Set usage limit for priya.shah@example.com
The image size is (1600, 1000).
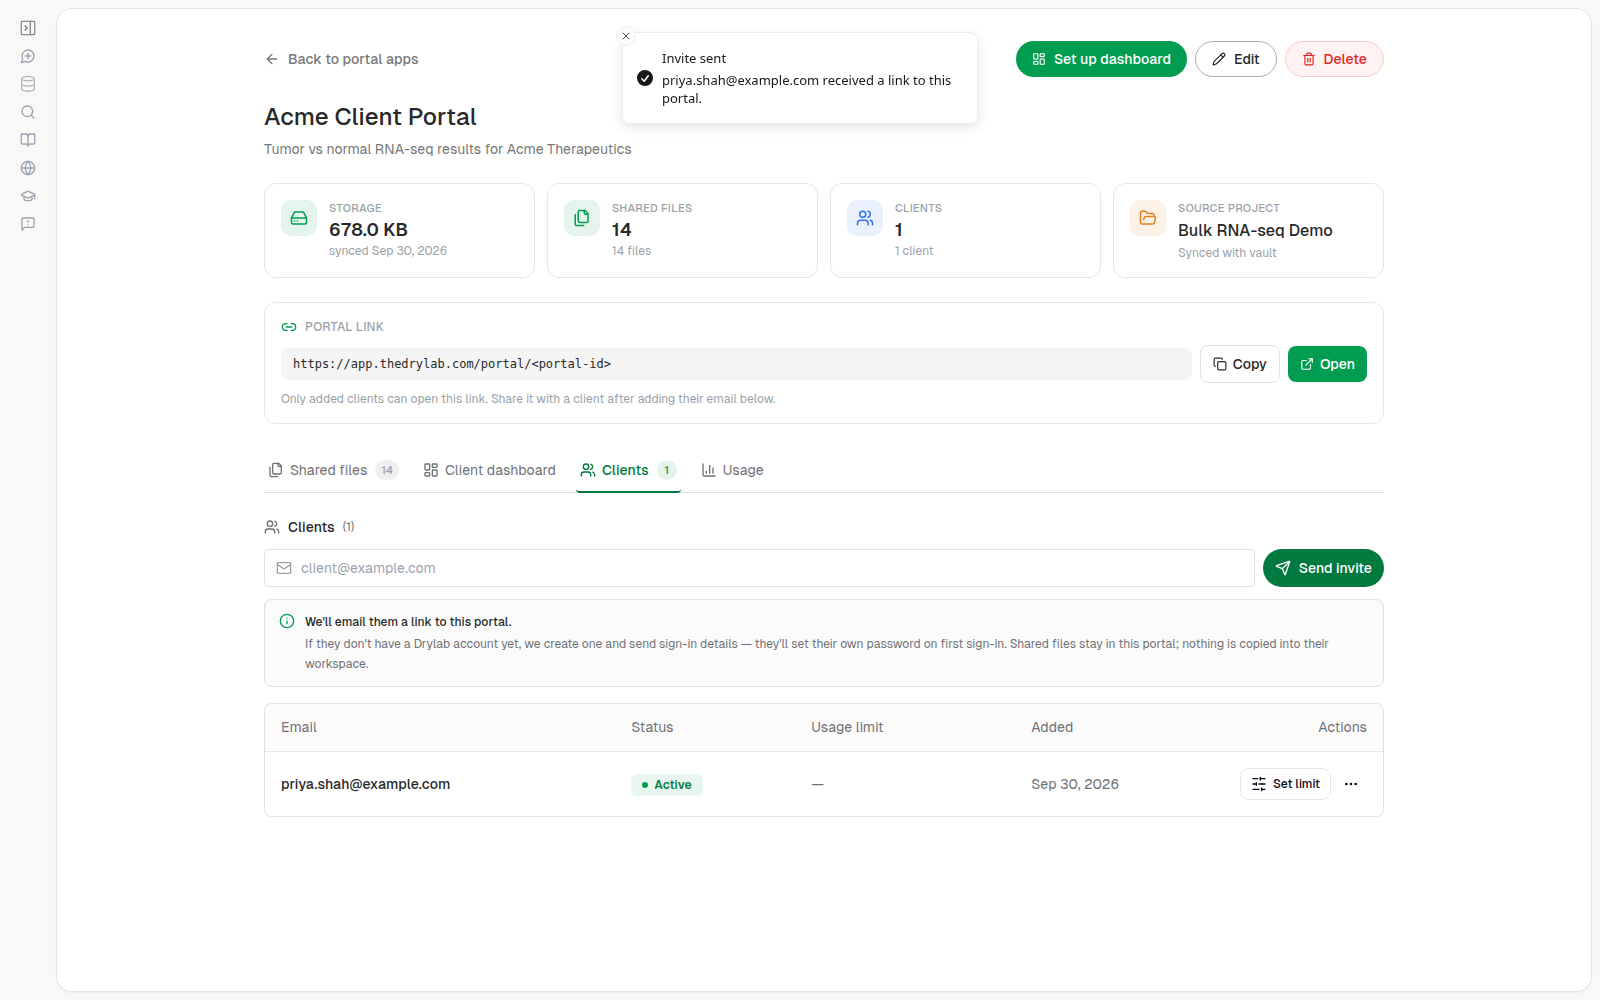(x=1285, y=784)
